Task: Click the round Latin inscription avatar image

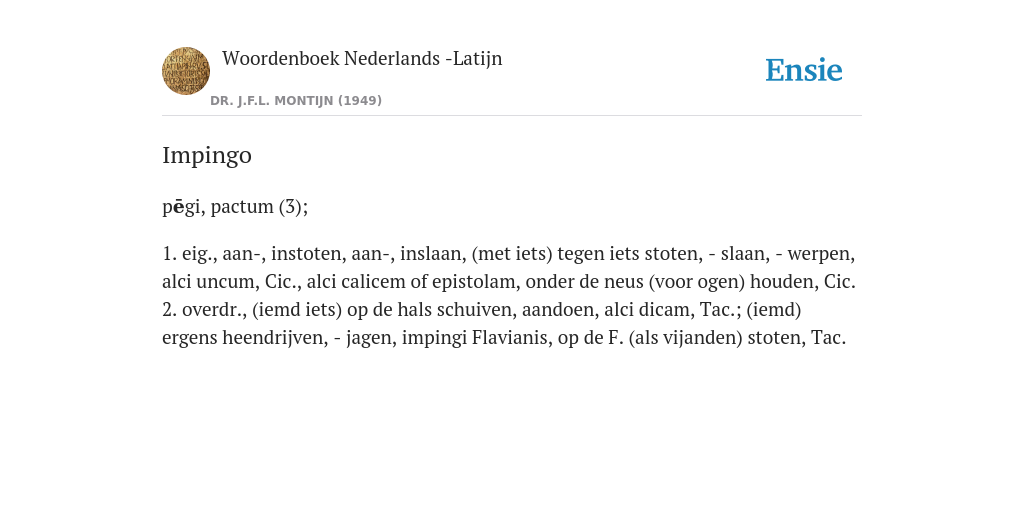Action: click(x=186, y=71)
